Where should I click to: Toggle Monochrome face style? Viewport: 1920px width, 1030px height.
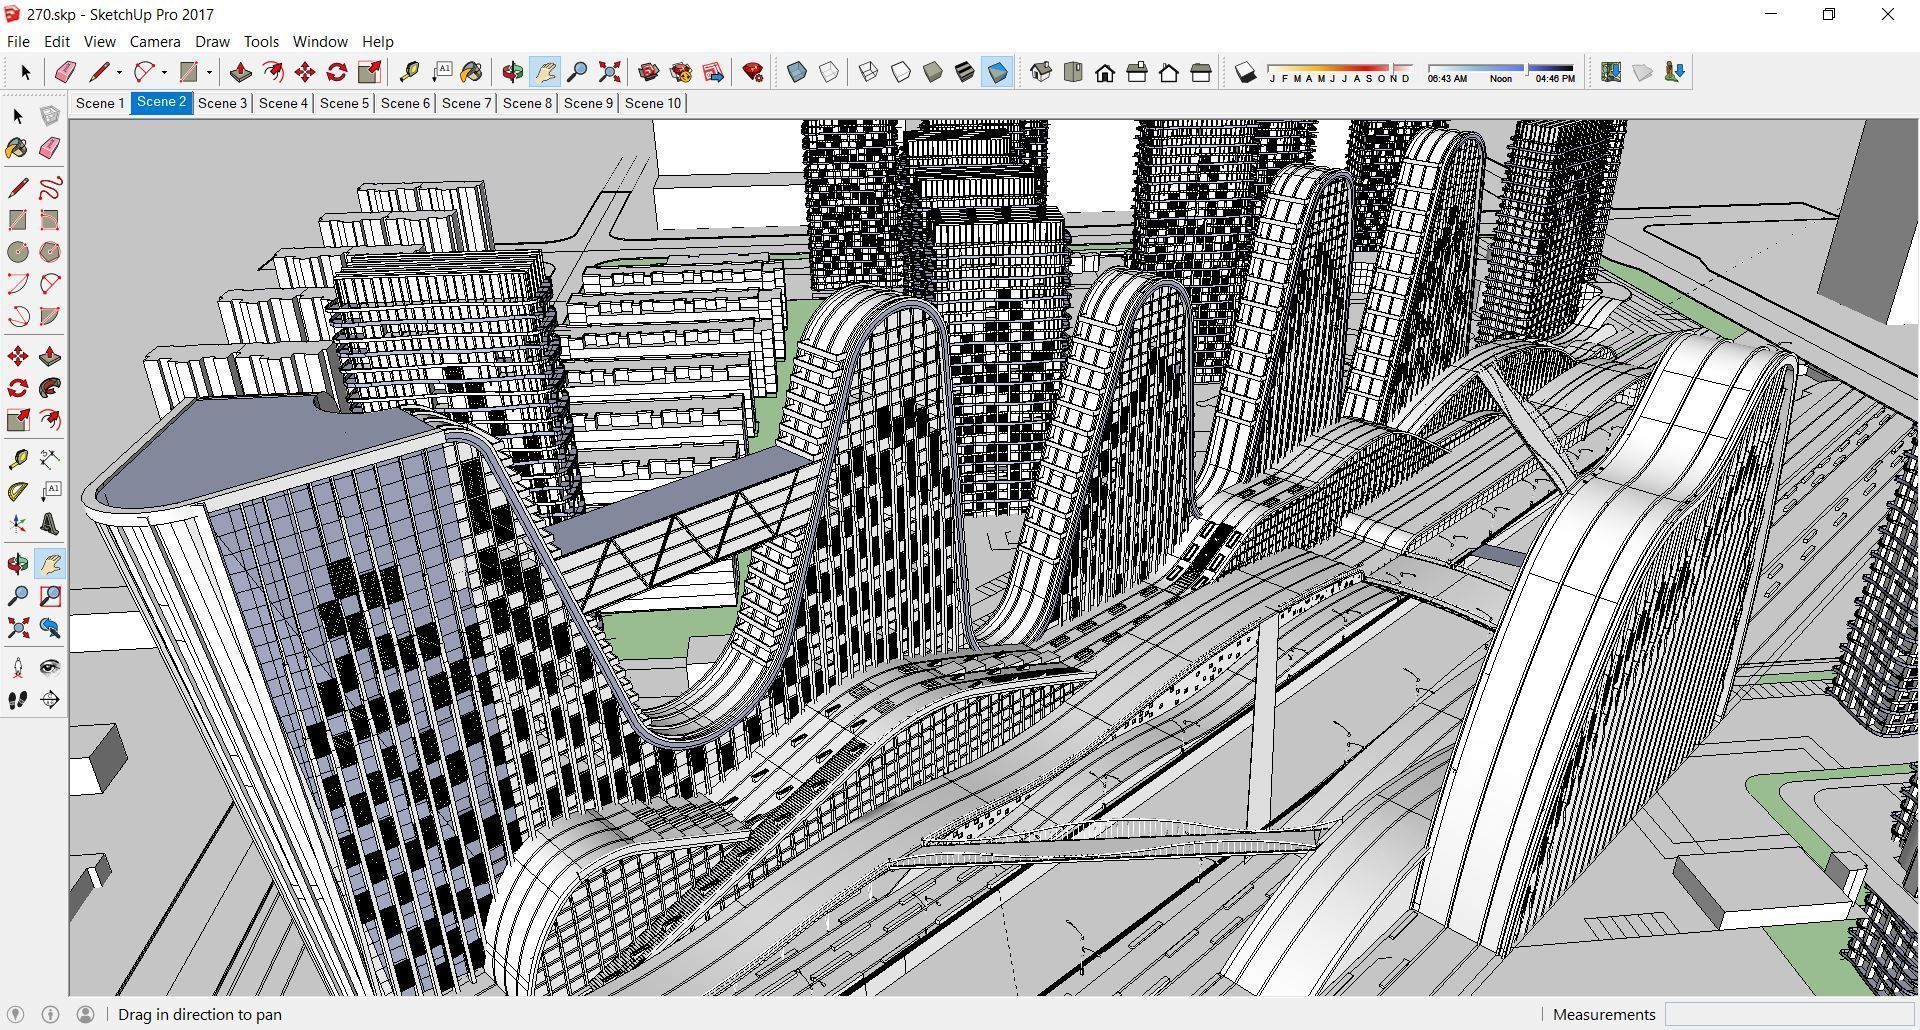pos(997,72)
